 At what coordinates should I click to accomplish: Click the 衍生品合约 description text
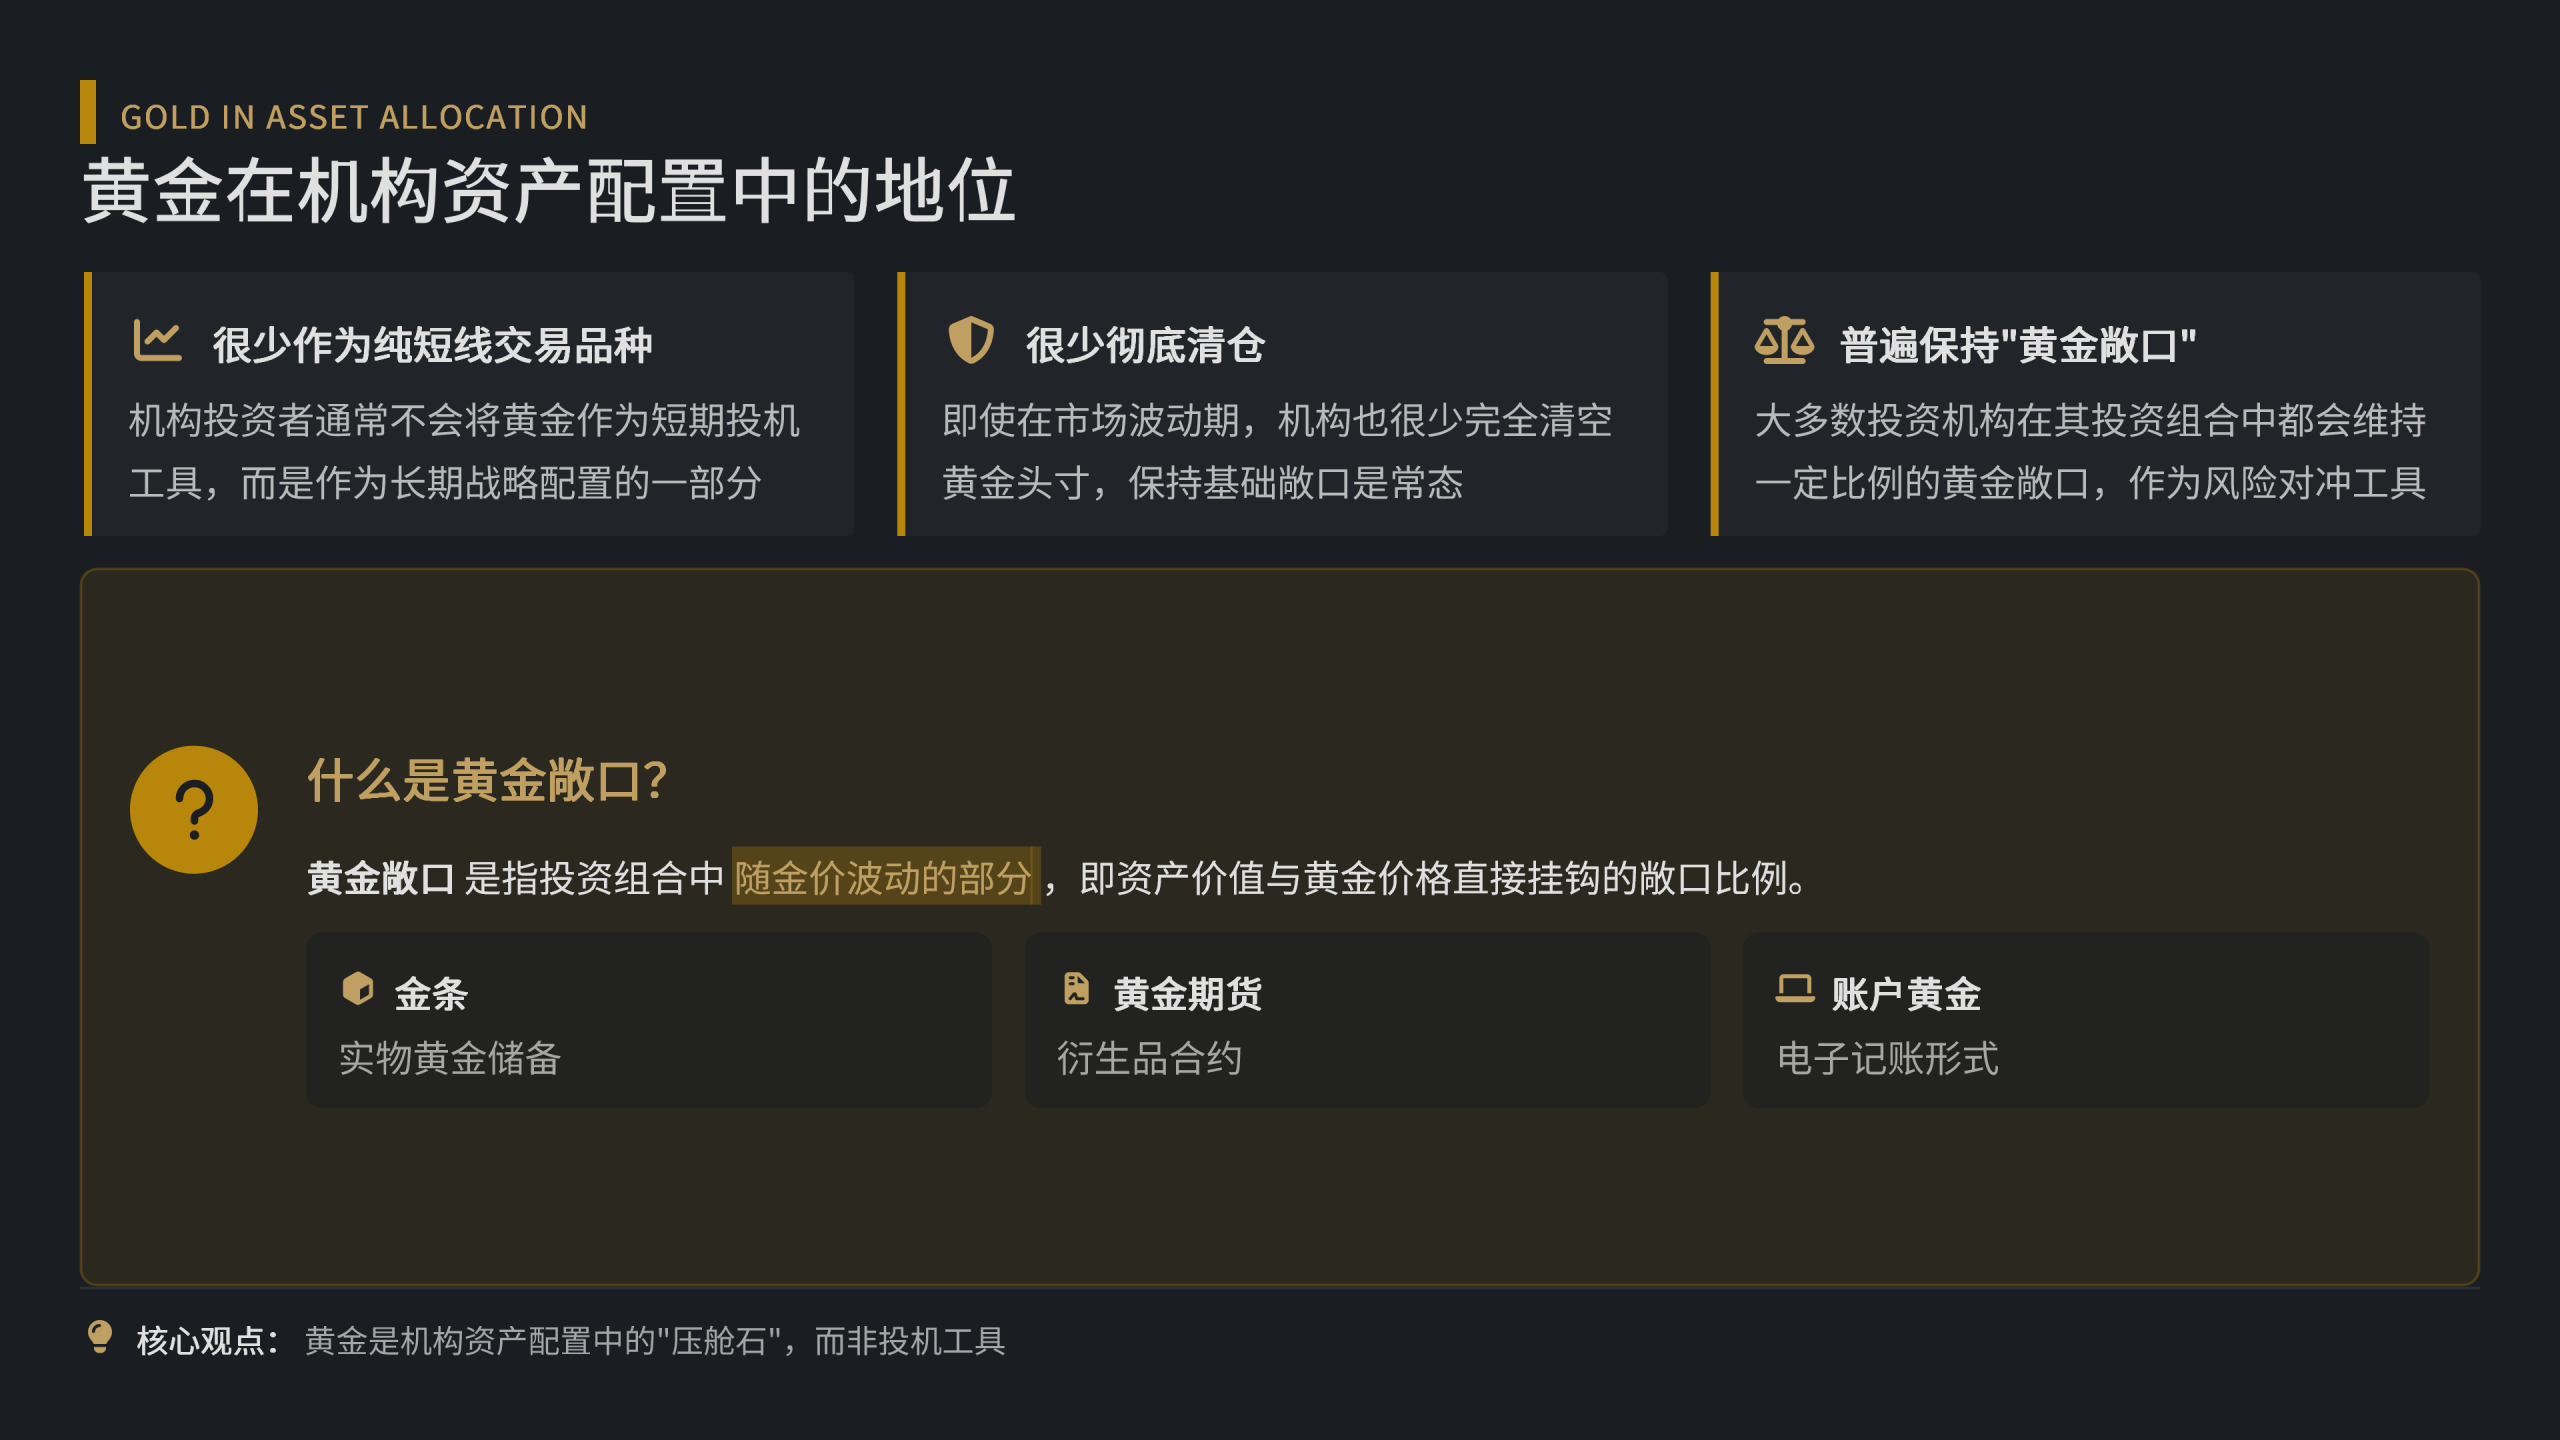click(x=1150, y=1058)
